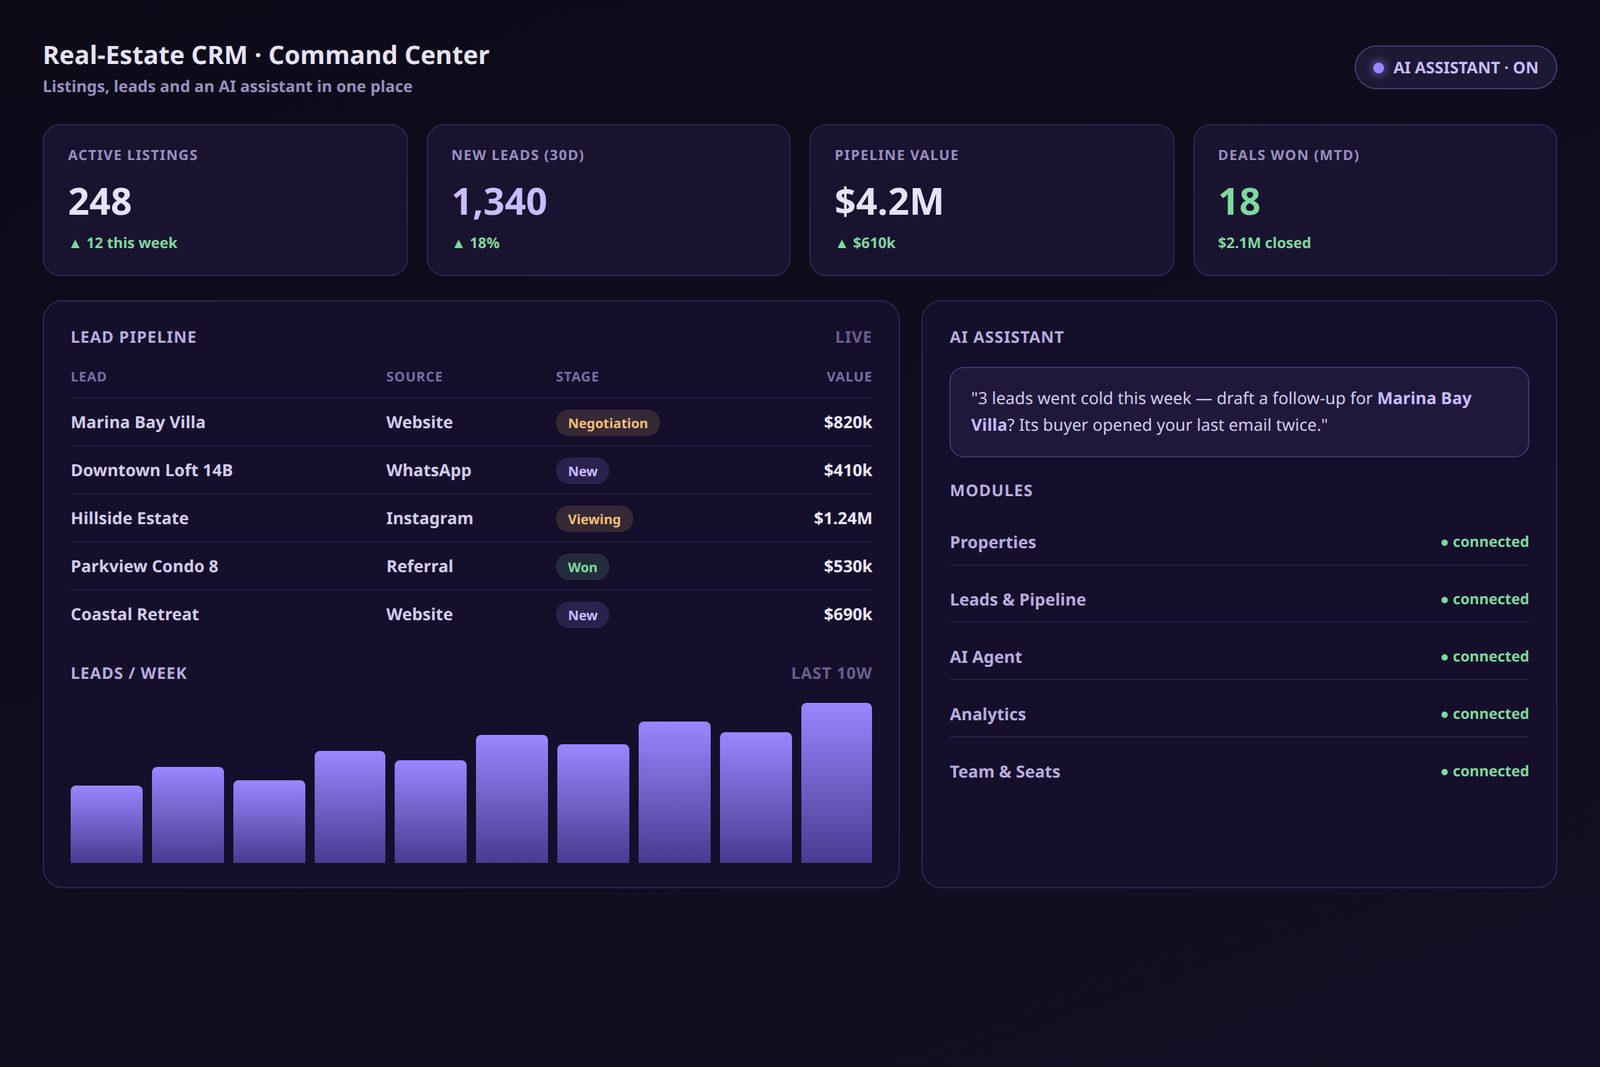Click the LEAD column header
The width and height of the screenshot is (1600, 1067).
coord(89,377)
